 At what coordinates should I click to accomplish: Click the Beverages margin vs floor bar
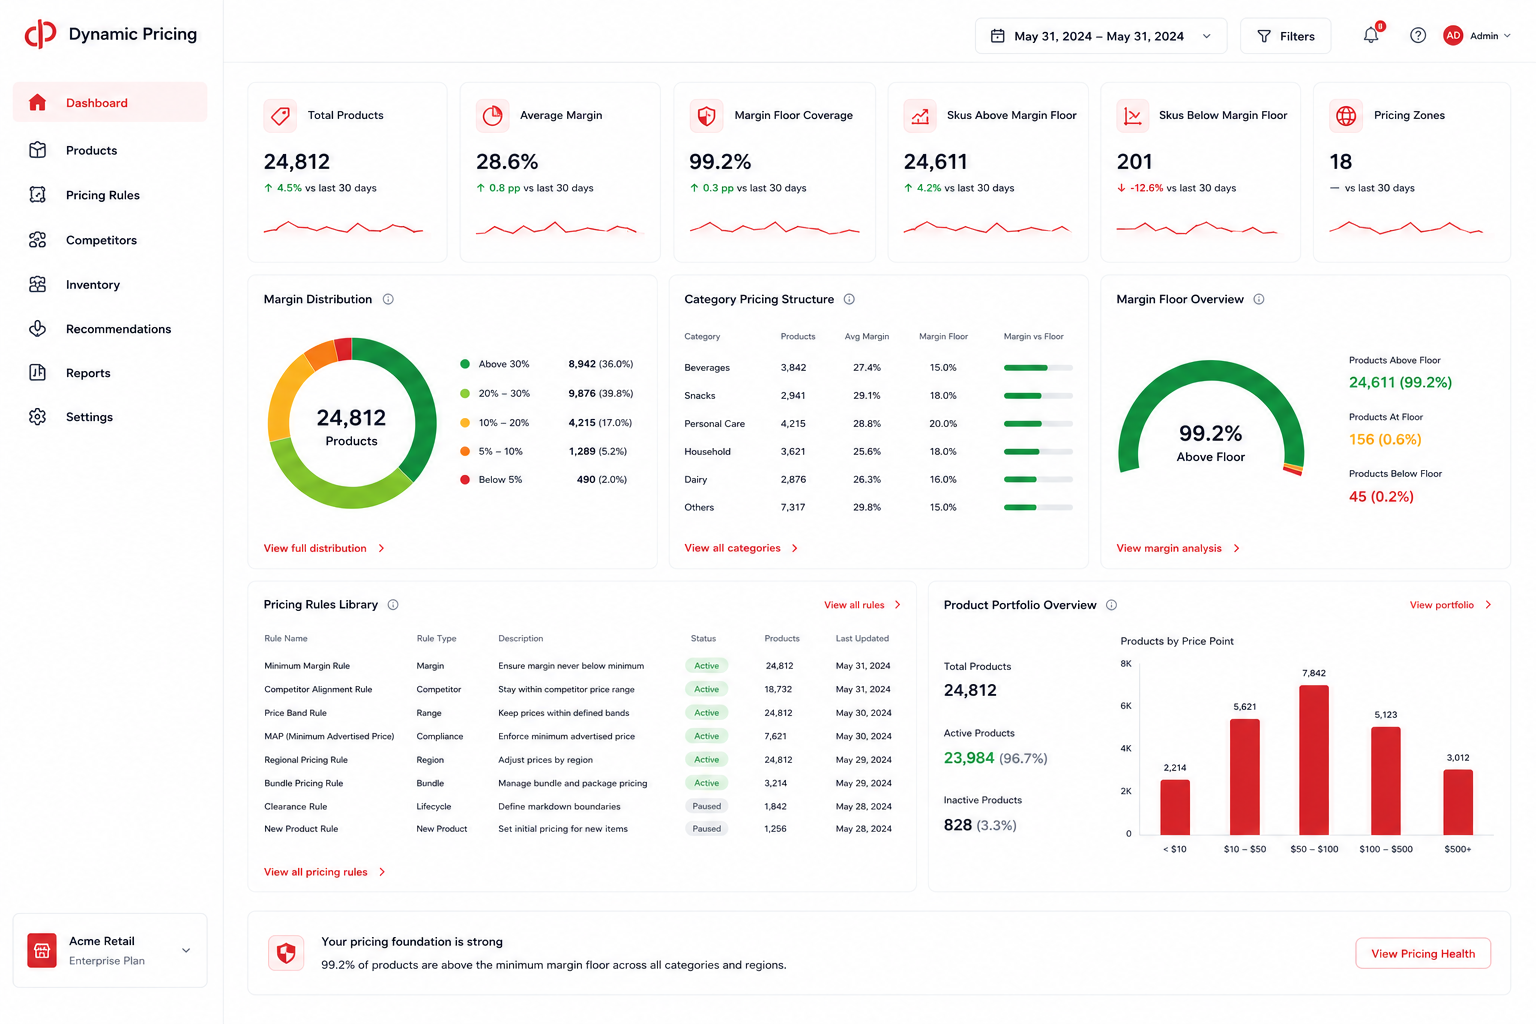(x=1038, y=367)
